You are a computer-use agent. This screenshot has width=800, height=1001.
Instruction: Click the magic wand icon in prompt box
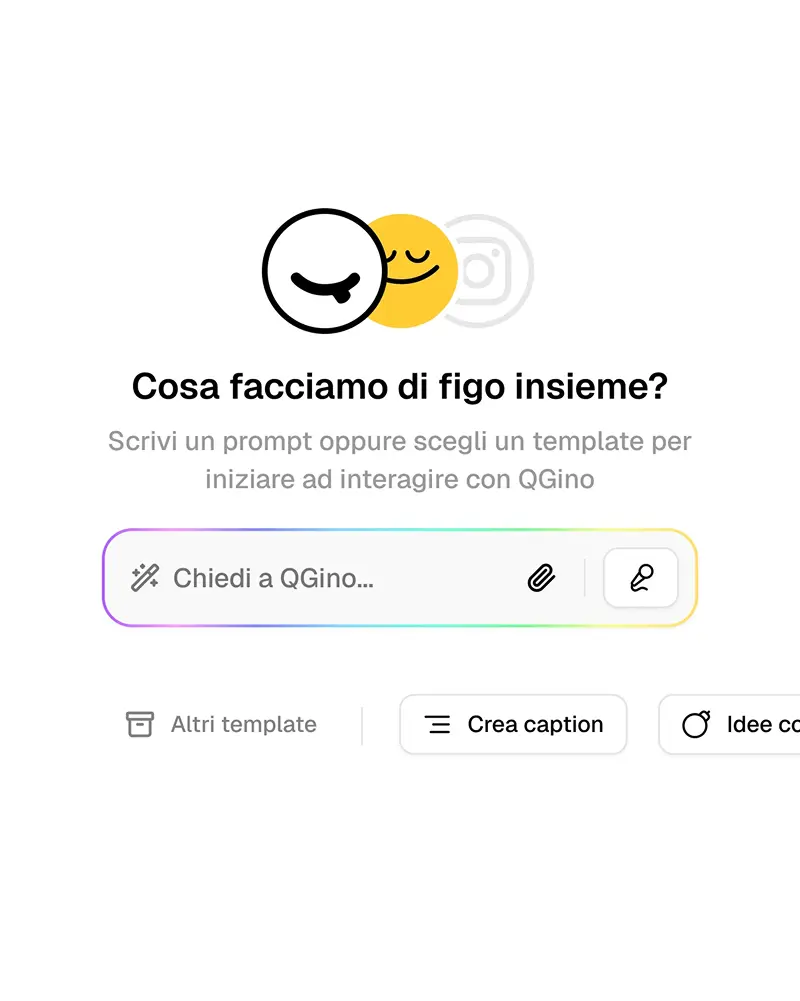point(145,577)
